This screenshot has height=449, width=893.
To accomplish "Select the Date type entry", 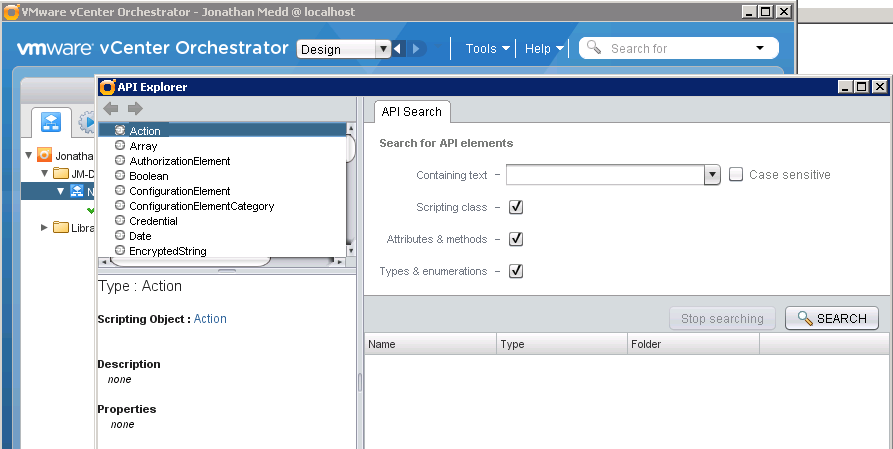I will coord(222,235).
